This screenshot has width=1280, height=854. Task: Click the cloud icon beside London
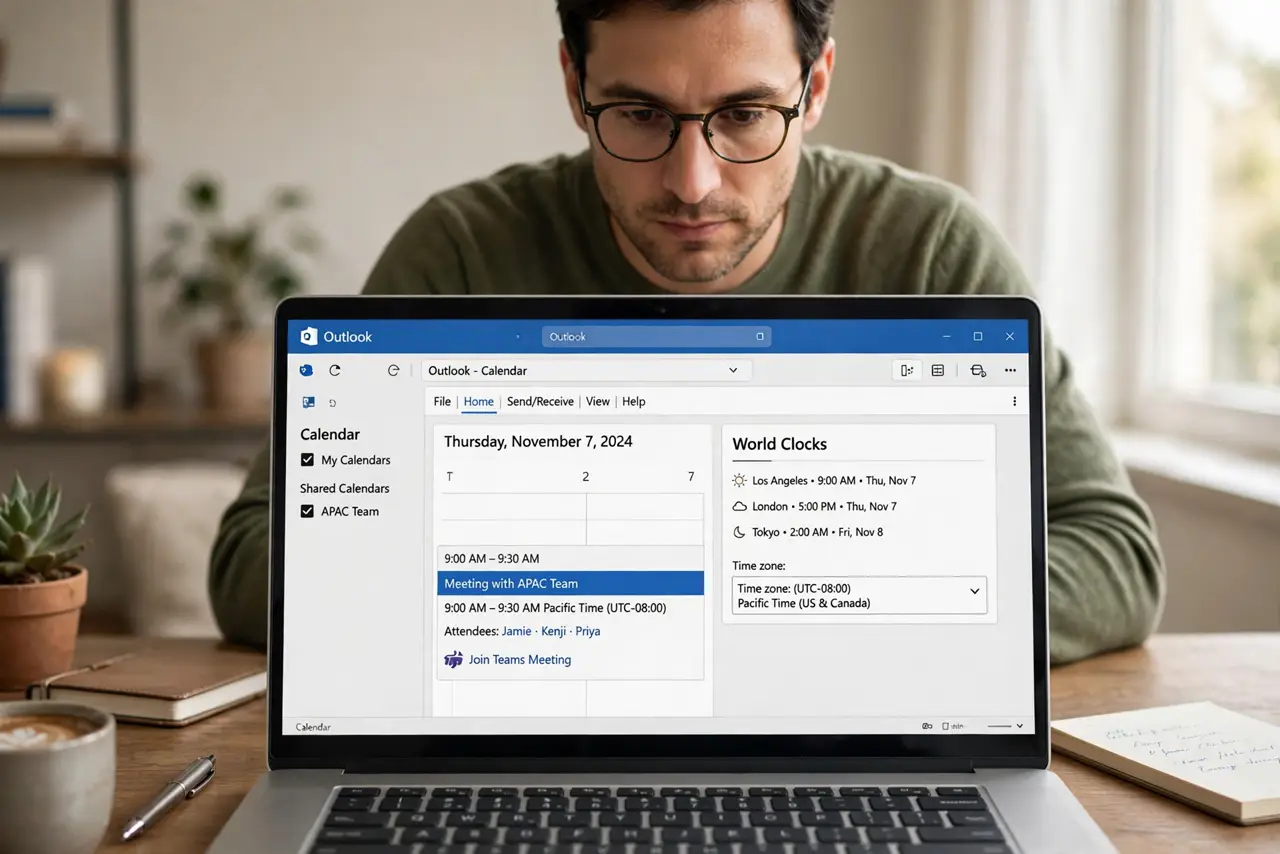(x=739, y=506)
